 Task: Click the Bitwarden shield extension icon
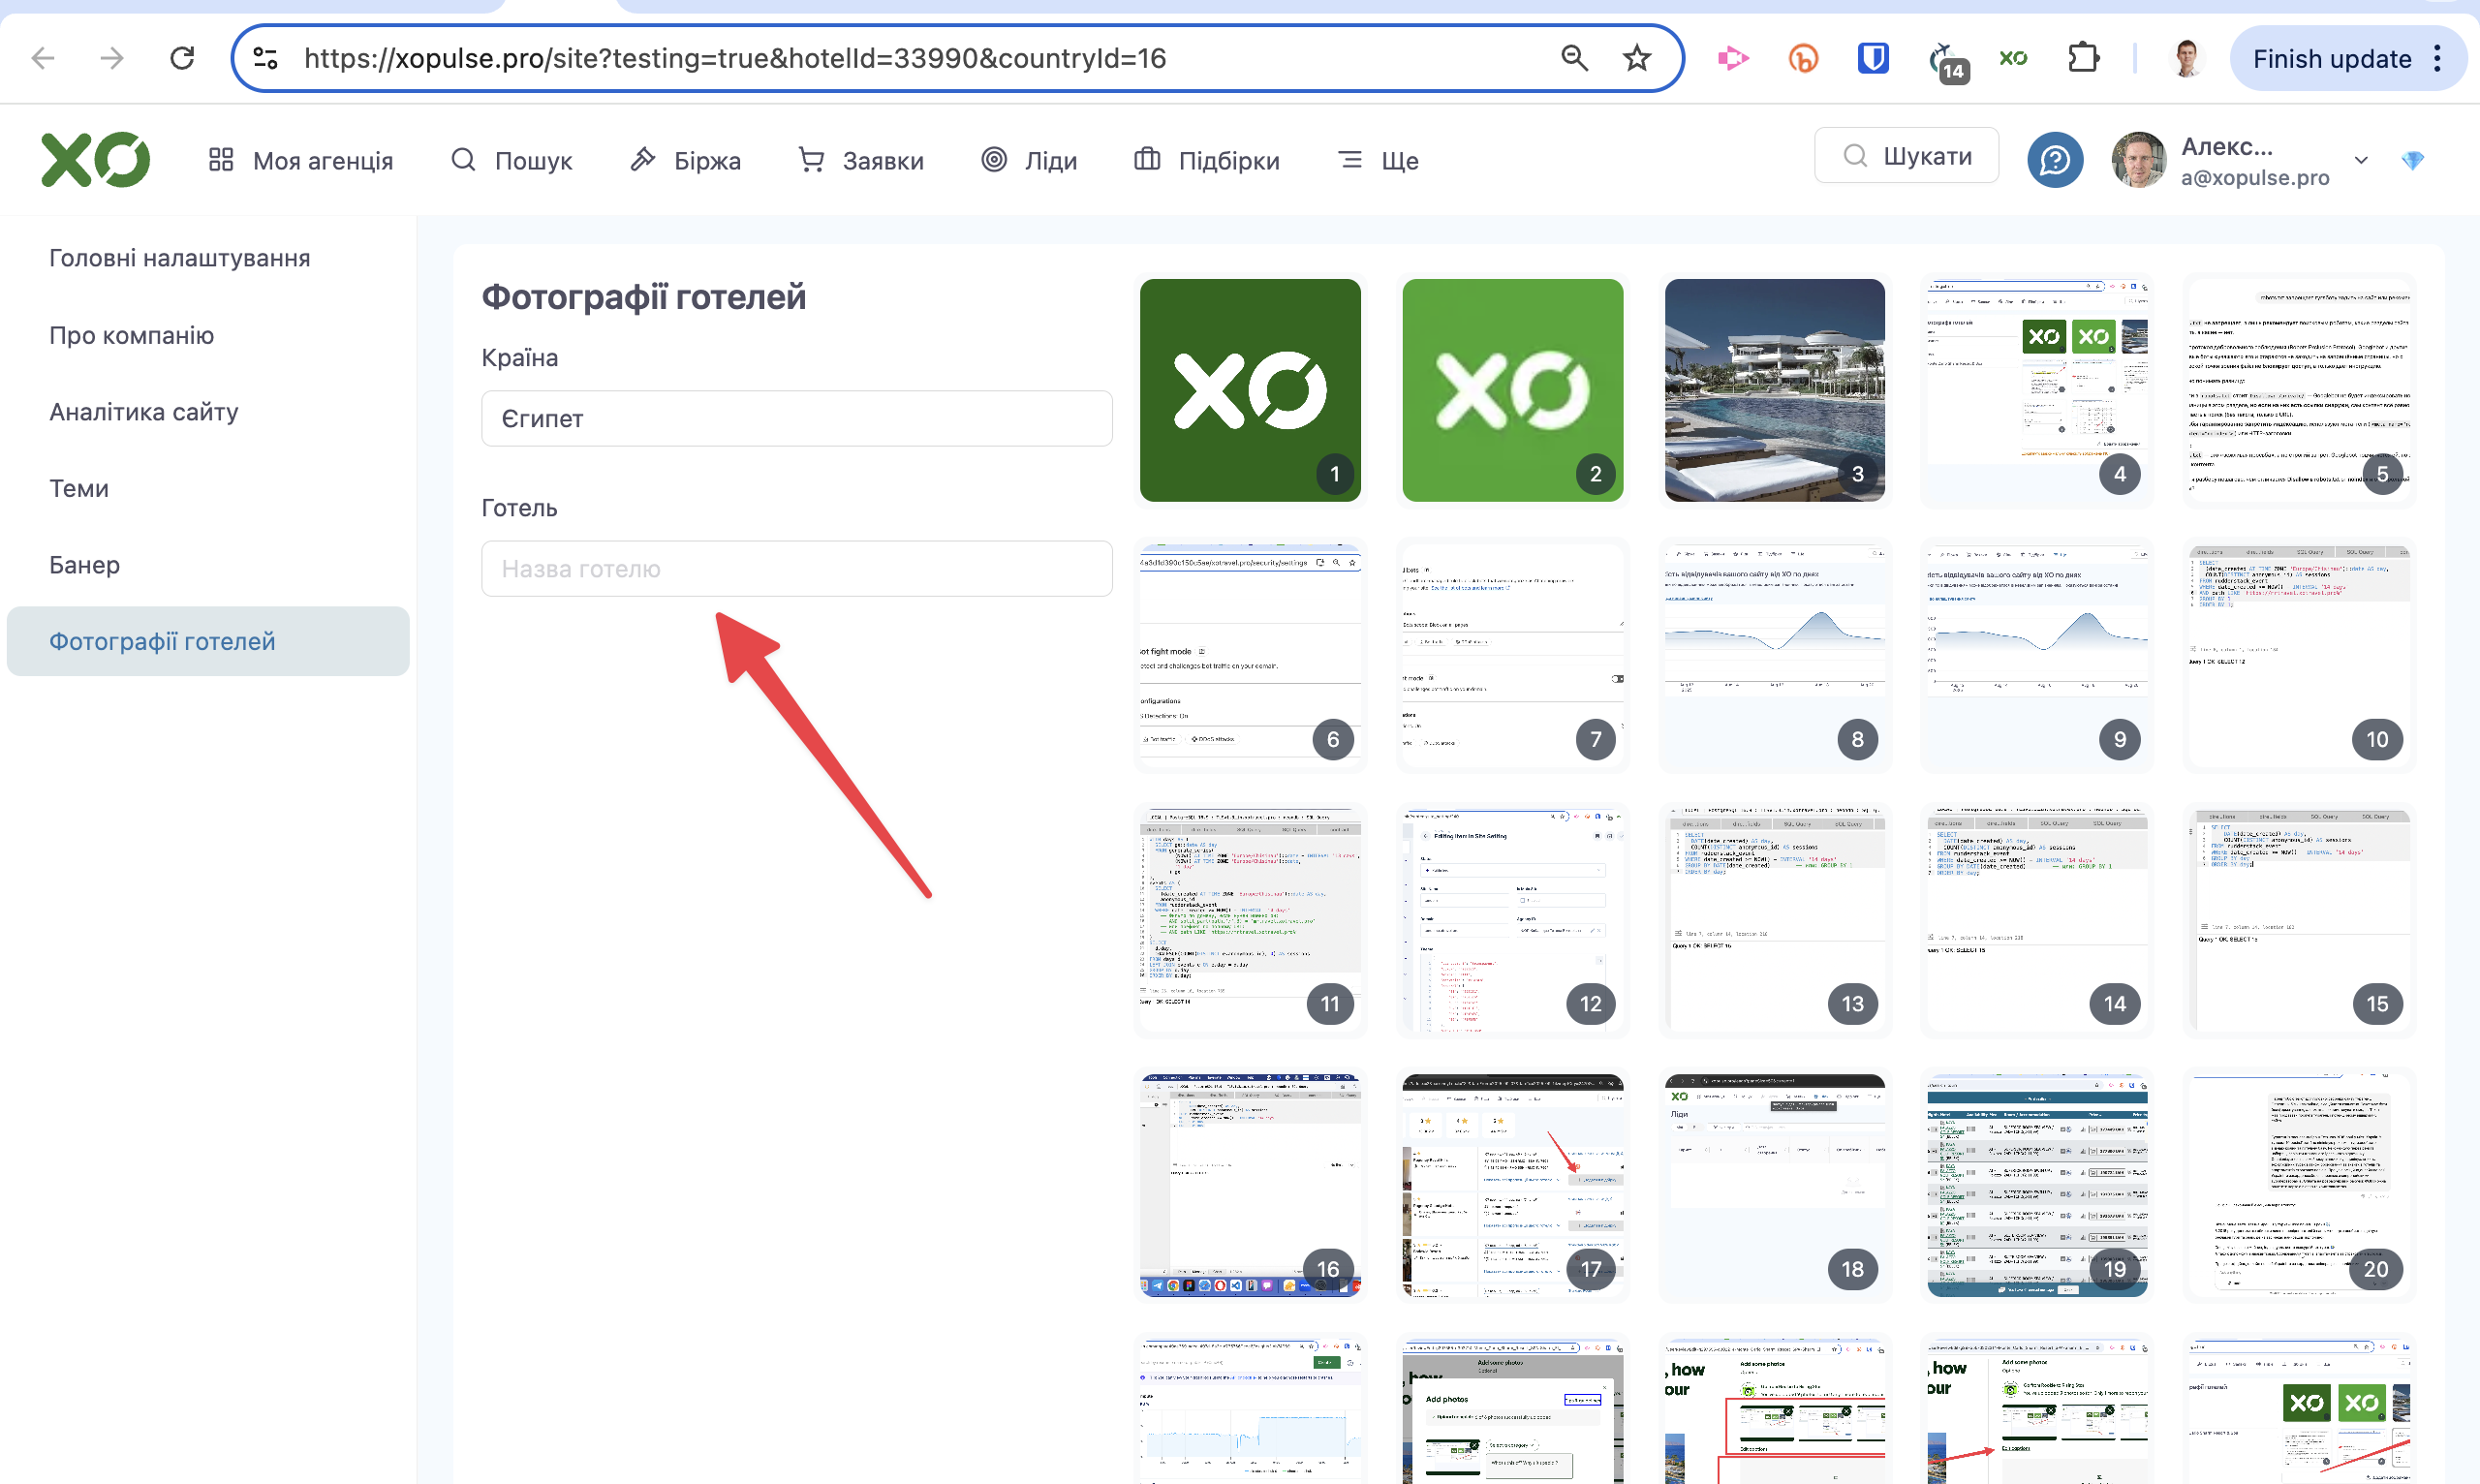tap(1872, 58)
